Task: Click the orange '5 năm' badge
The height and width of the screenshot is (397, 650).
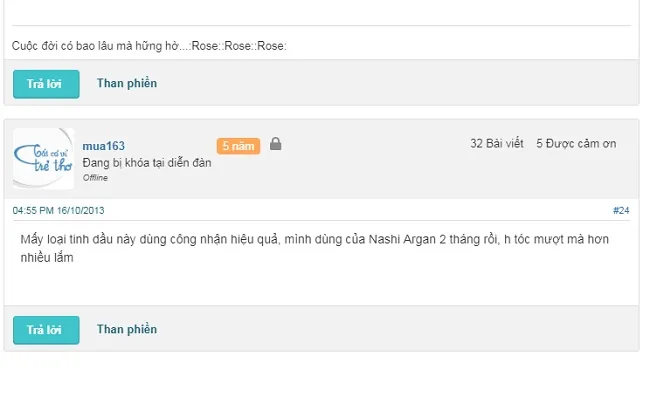Action: (x=238, y=146)
